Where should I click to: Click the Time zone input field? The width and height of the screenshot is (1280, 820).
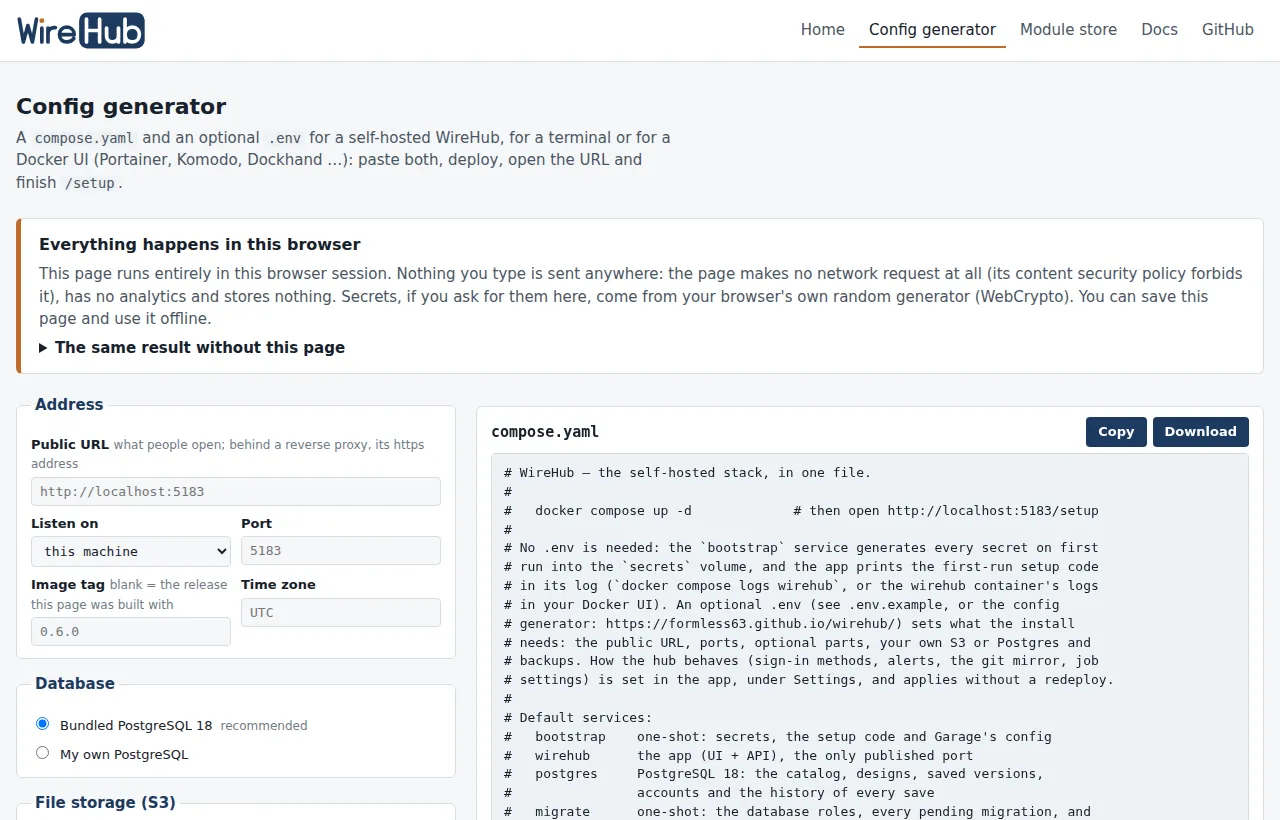(x=341, y=612)
